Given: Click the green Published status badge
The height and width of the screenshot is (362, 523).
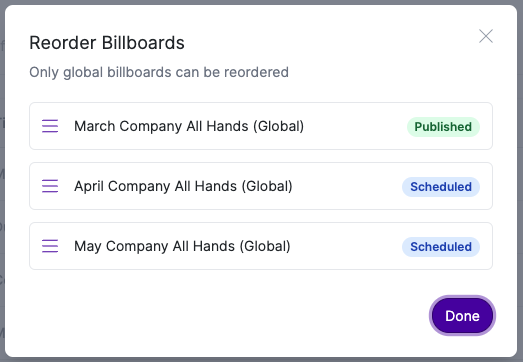Looking at the screenshot, I should pos(443,127).
